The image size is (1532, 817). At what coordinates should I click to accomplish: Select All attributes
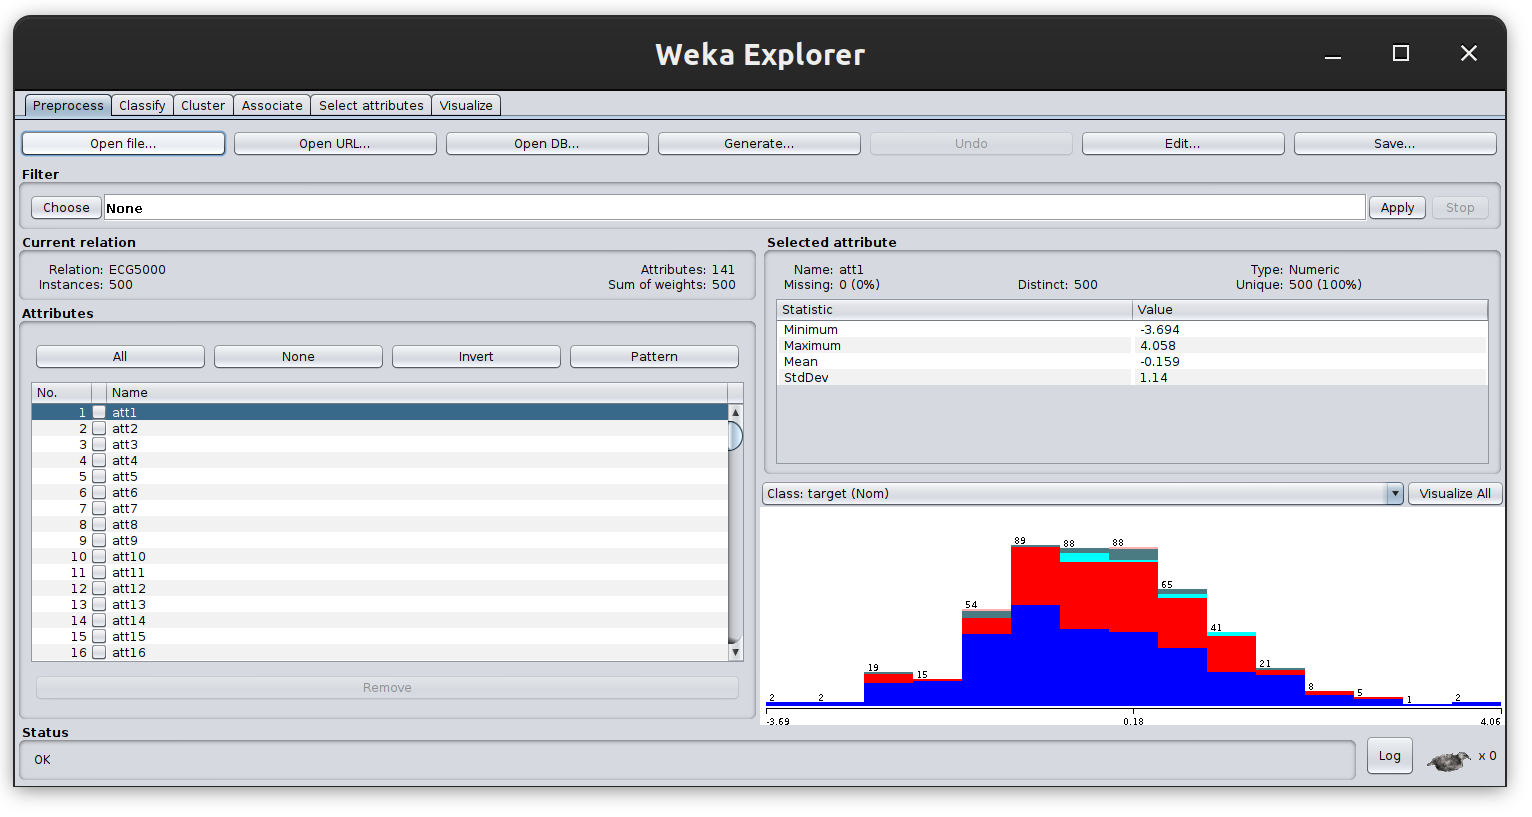click(120, 356)
